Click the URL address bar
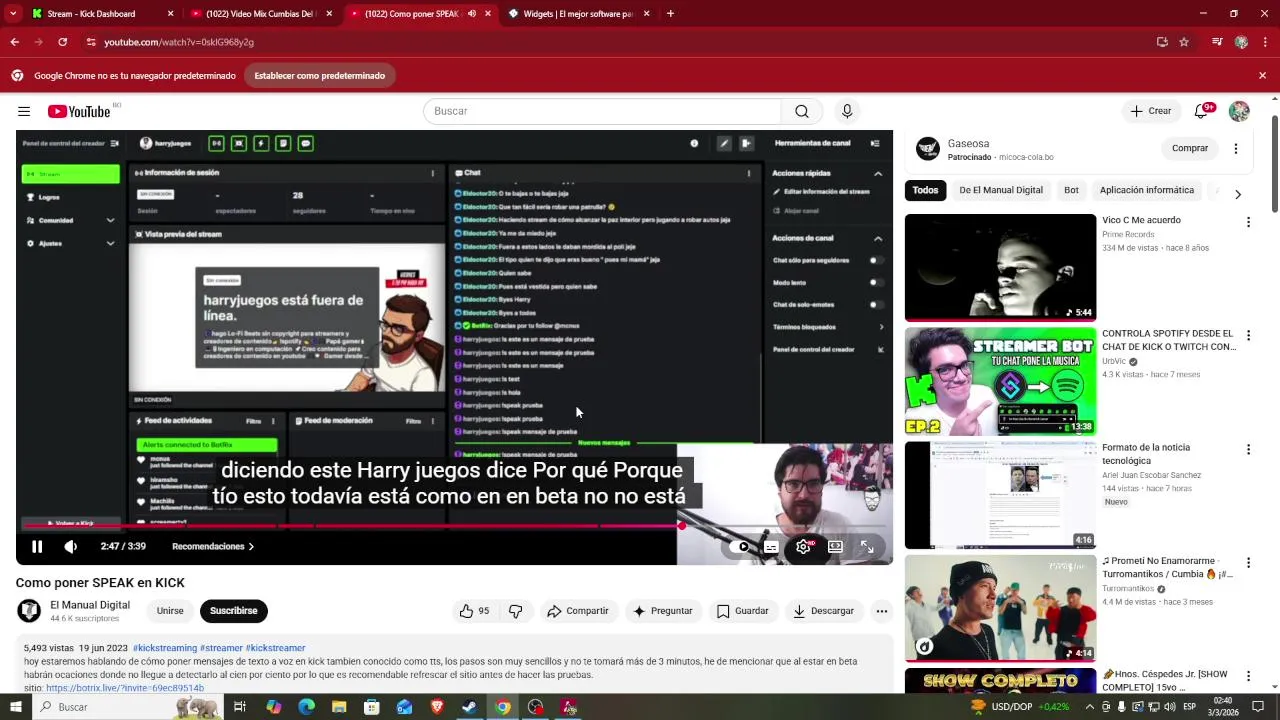The height and width of the screenshot is (720, 1280). [x=620, y=42]
